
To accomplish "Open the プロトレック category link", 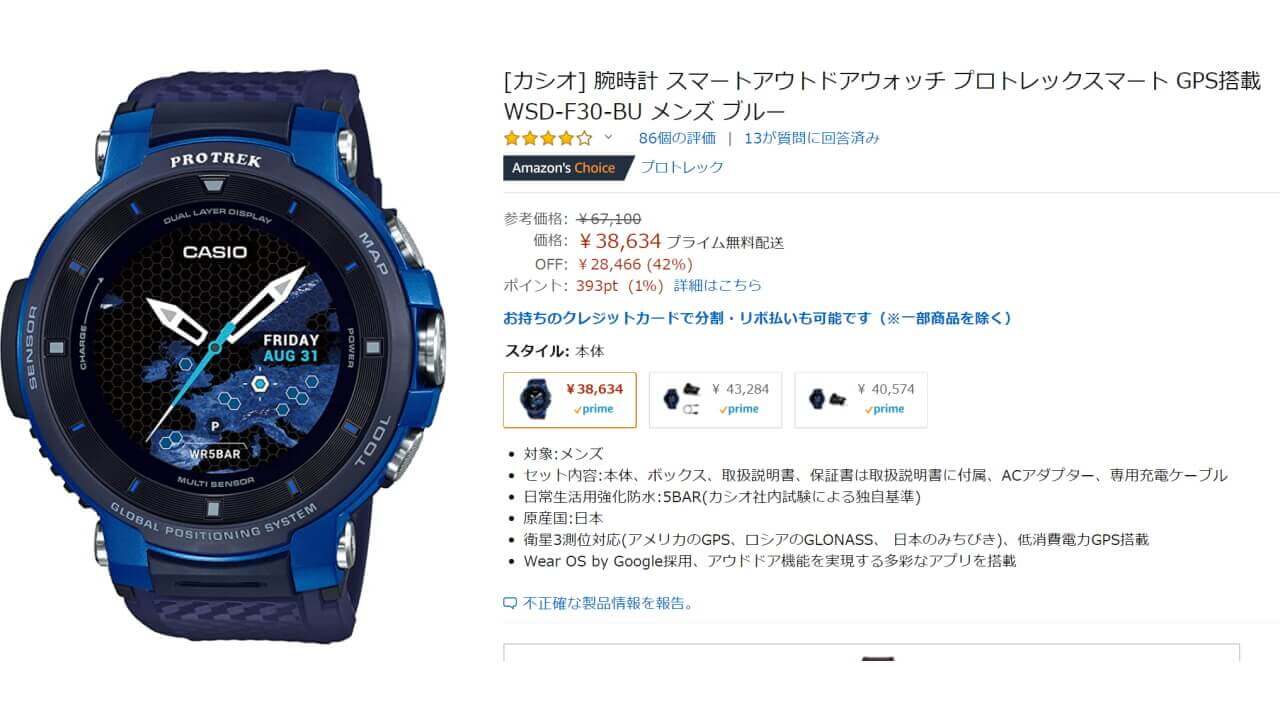I will (682, 167).
